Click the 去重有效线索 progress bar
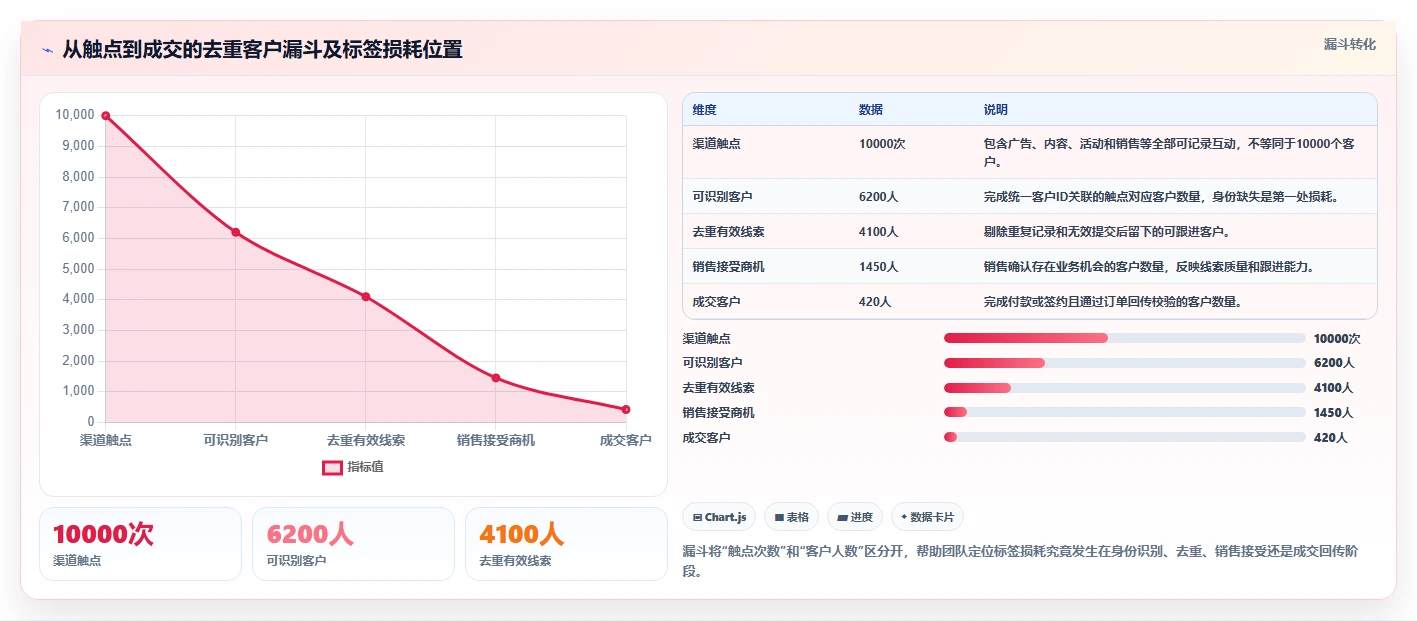The width and height of the screenshot is (1417, 621). [1125, 388]
